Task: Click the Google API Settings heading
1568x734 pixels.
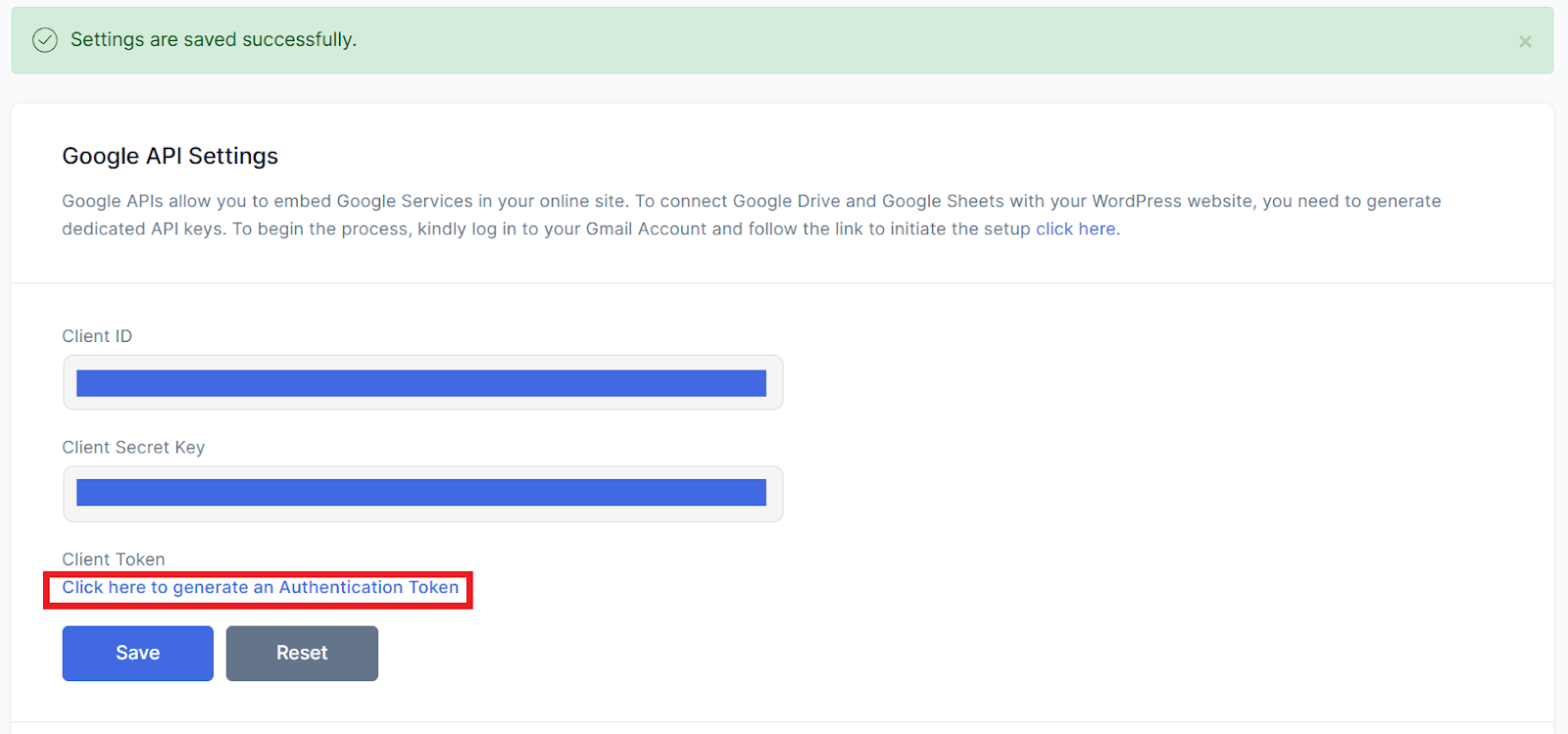Action: click(170, 156)
